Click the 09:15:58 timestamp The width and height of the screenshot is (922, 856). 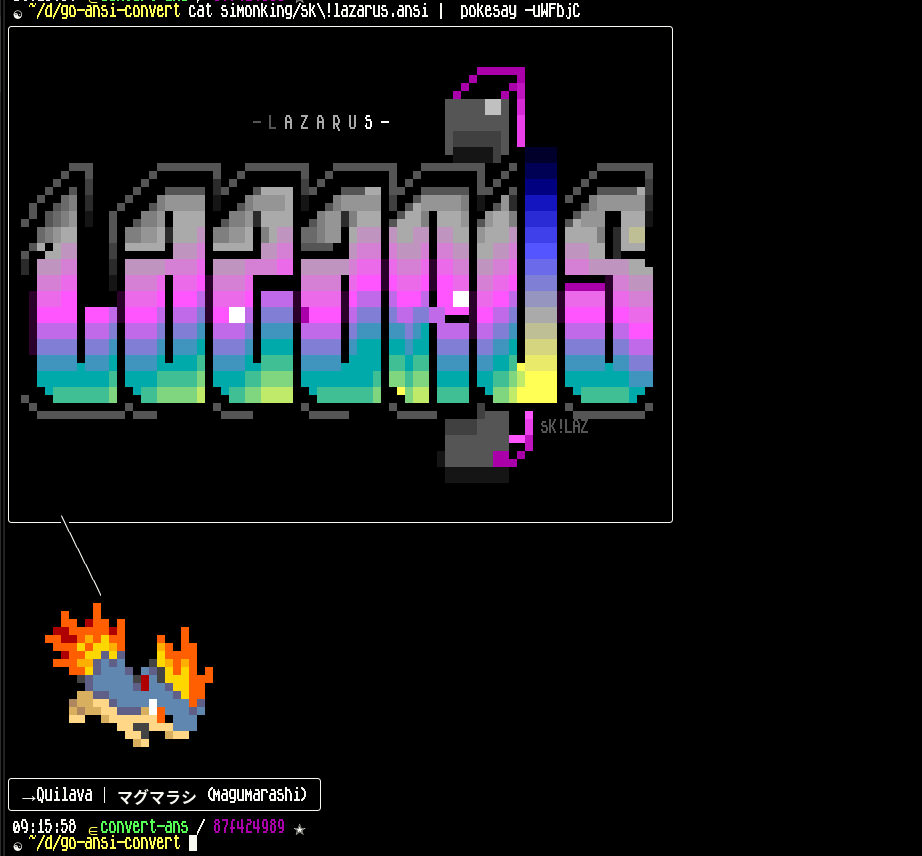point(44,828)
